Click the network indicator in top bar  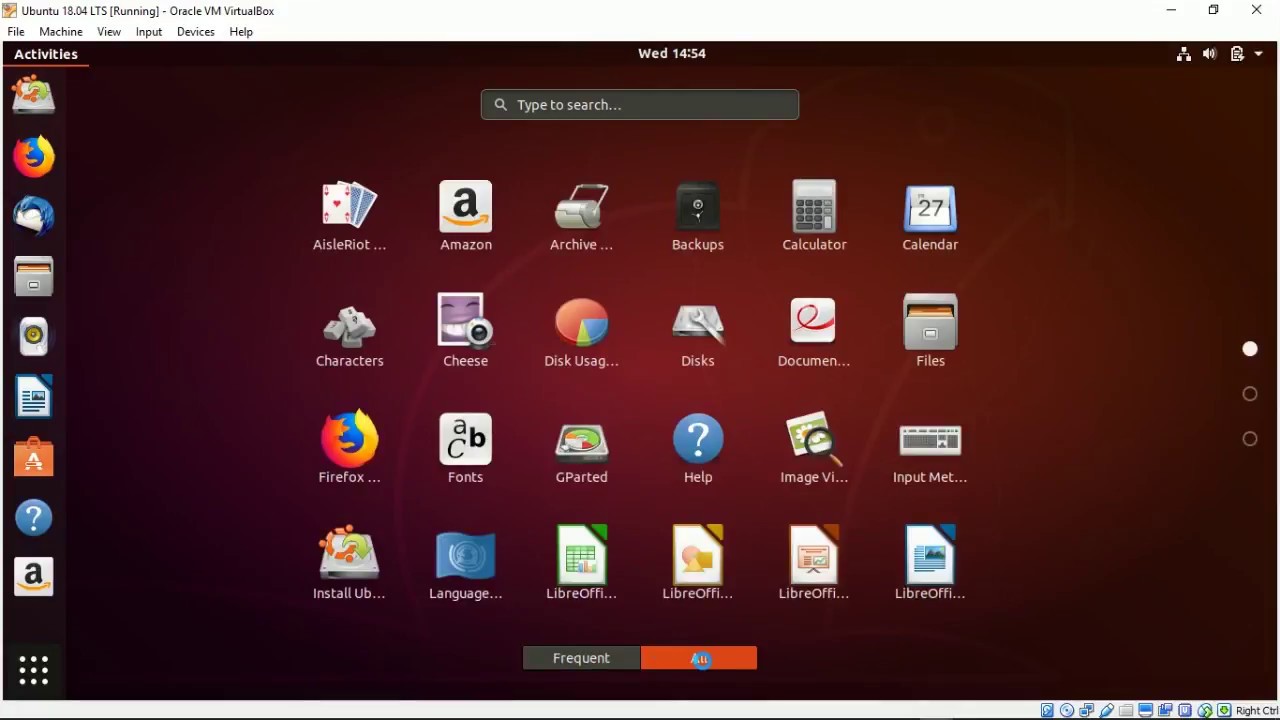(1184, 54)
